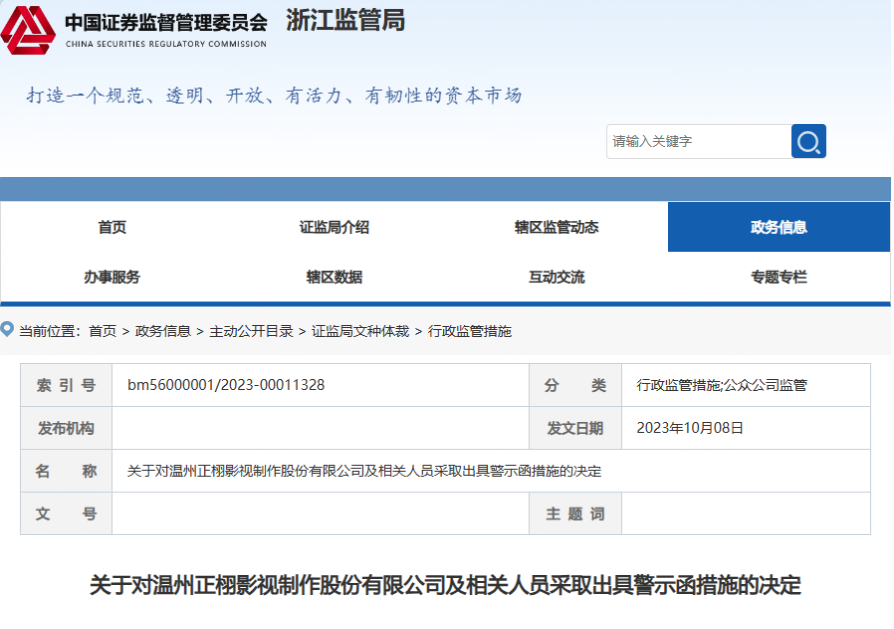Click category value 行政监管措施;公众公司监管

pyautogui.click(x=722, y=385)
